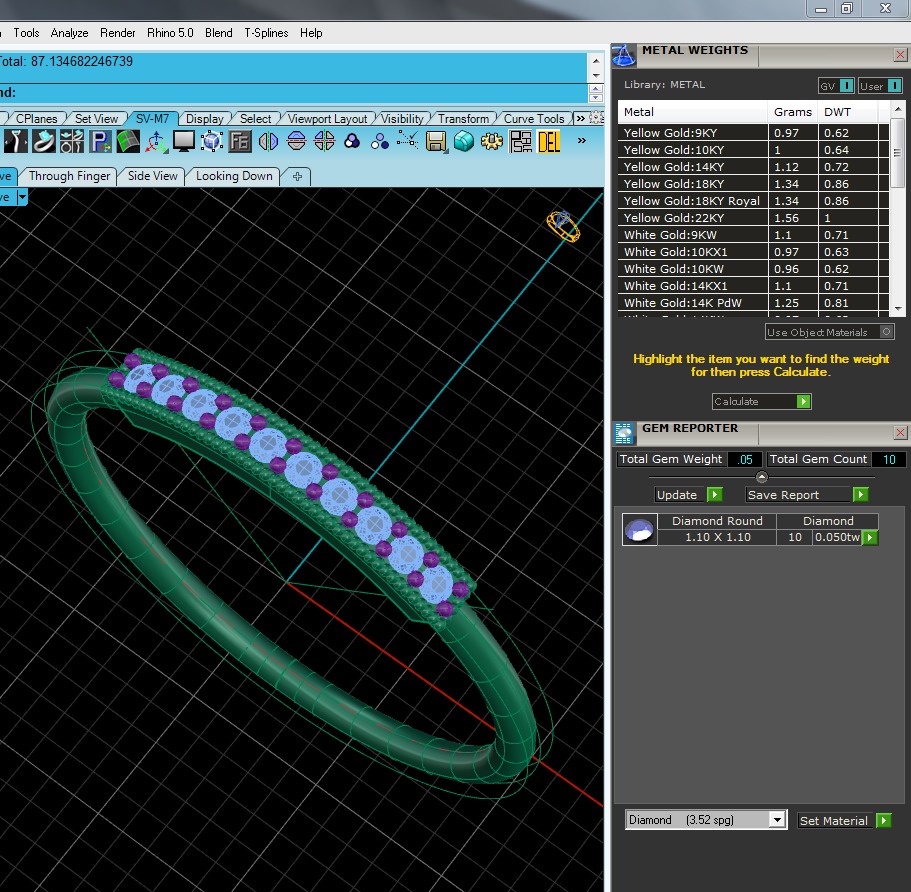Select the gemstone ring builder icon
Viewport: 911px width, 892px height.
click(x=44, y=141)
